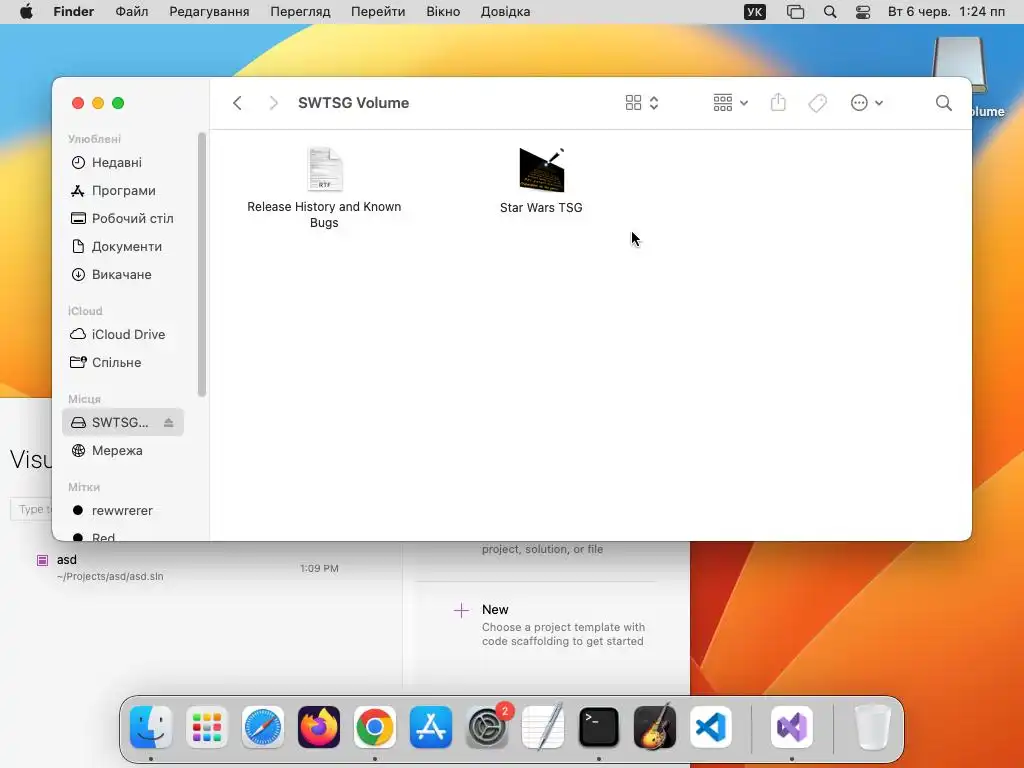This screenshot has width=1024, height=768.
Task: Click the mounted volume icon on desktop
Action: (x=959, y=65)
